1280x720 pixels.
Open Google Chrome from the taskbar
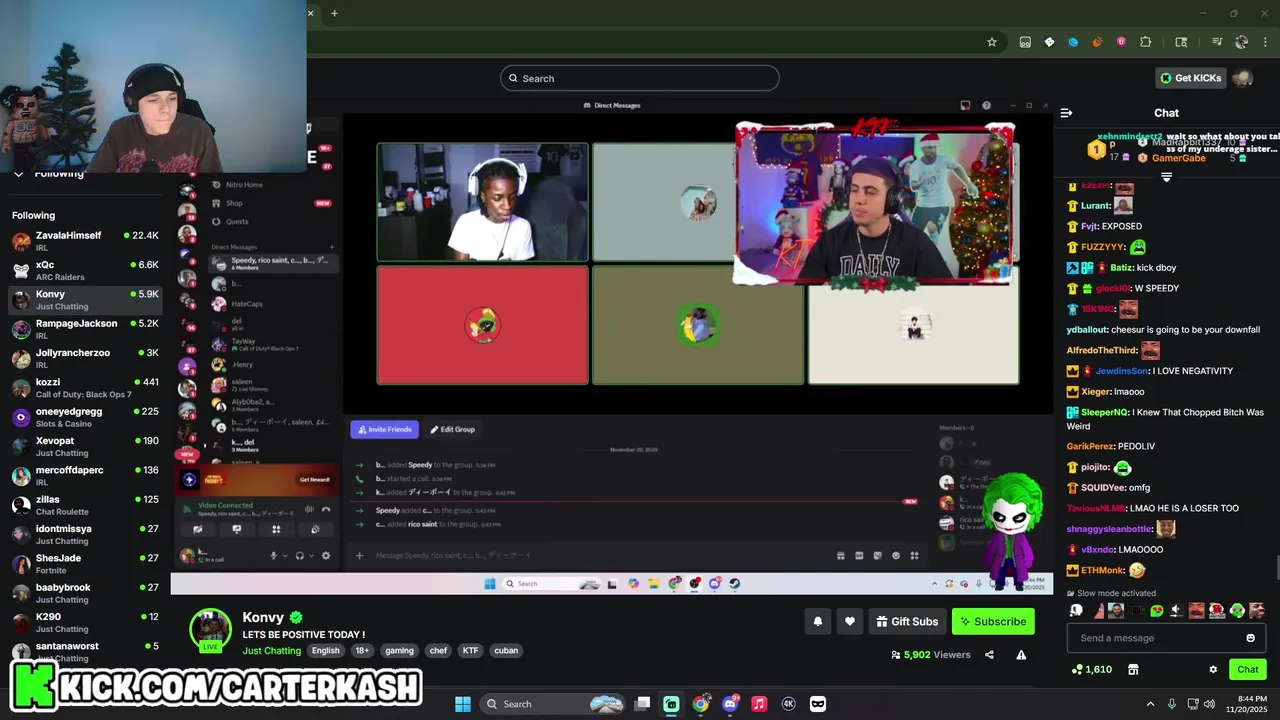tap(701, 704)
